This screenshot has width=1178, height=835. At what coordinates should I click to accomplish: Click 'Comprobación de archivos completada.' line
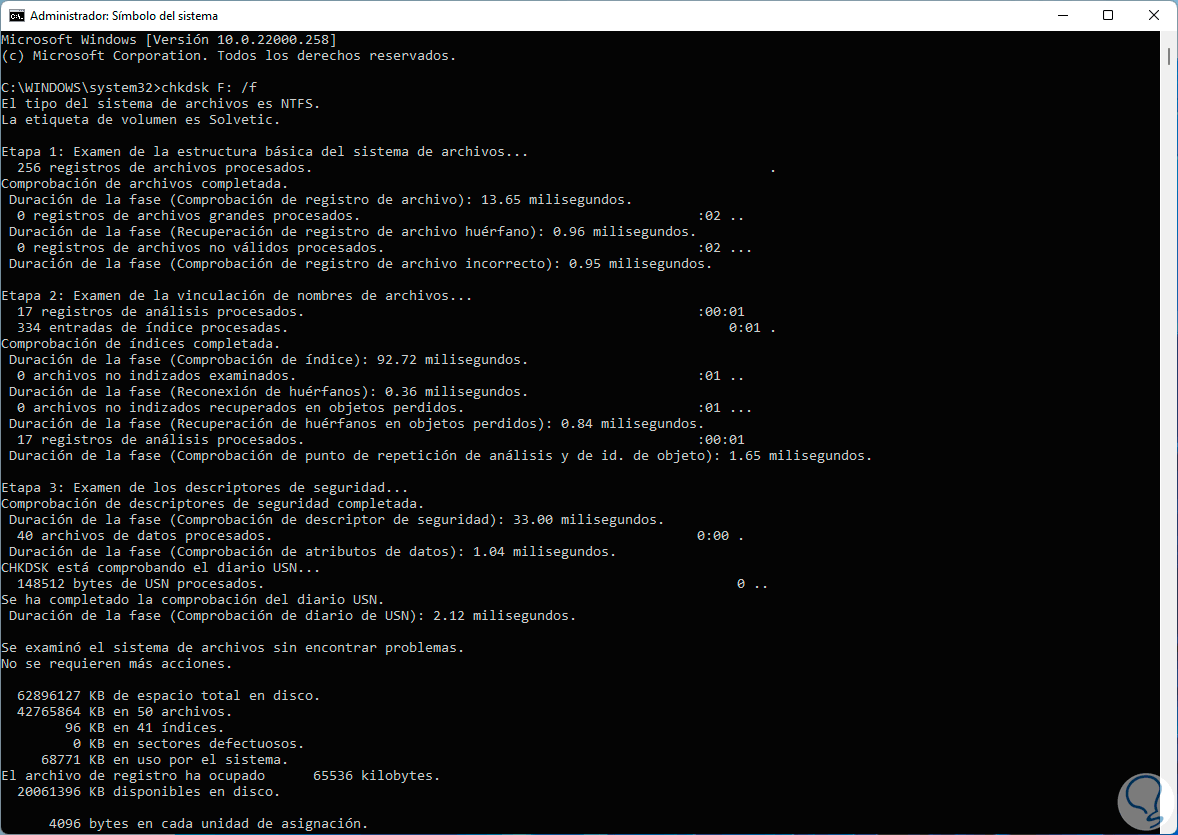click(x=145, y=183)
